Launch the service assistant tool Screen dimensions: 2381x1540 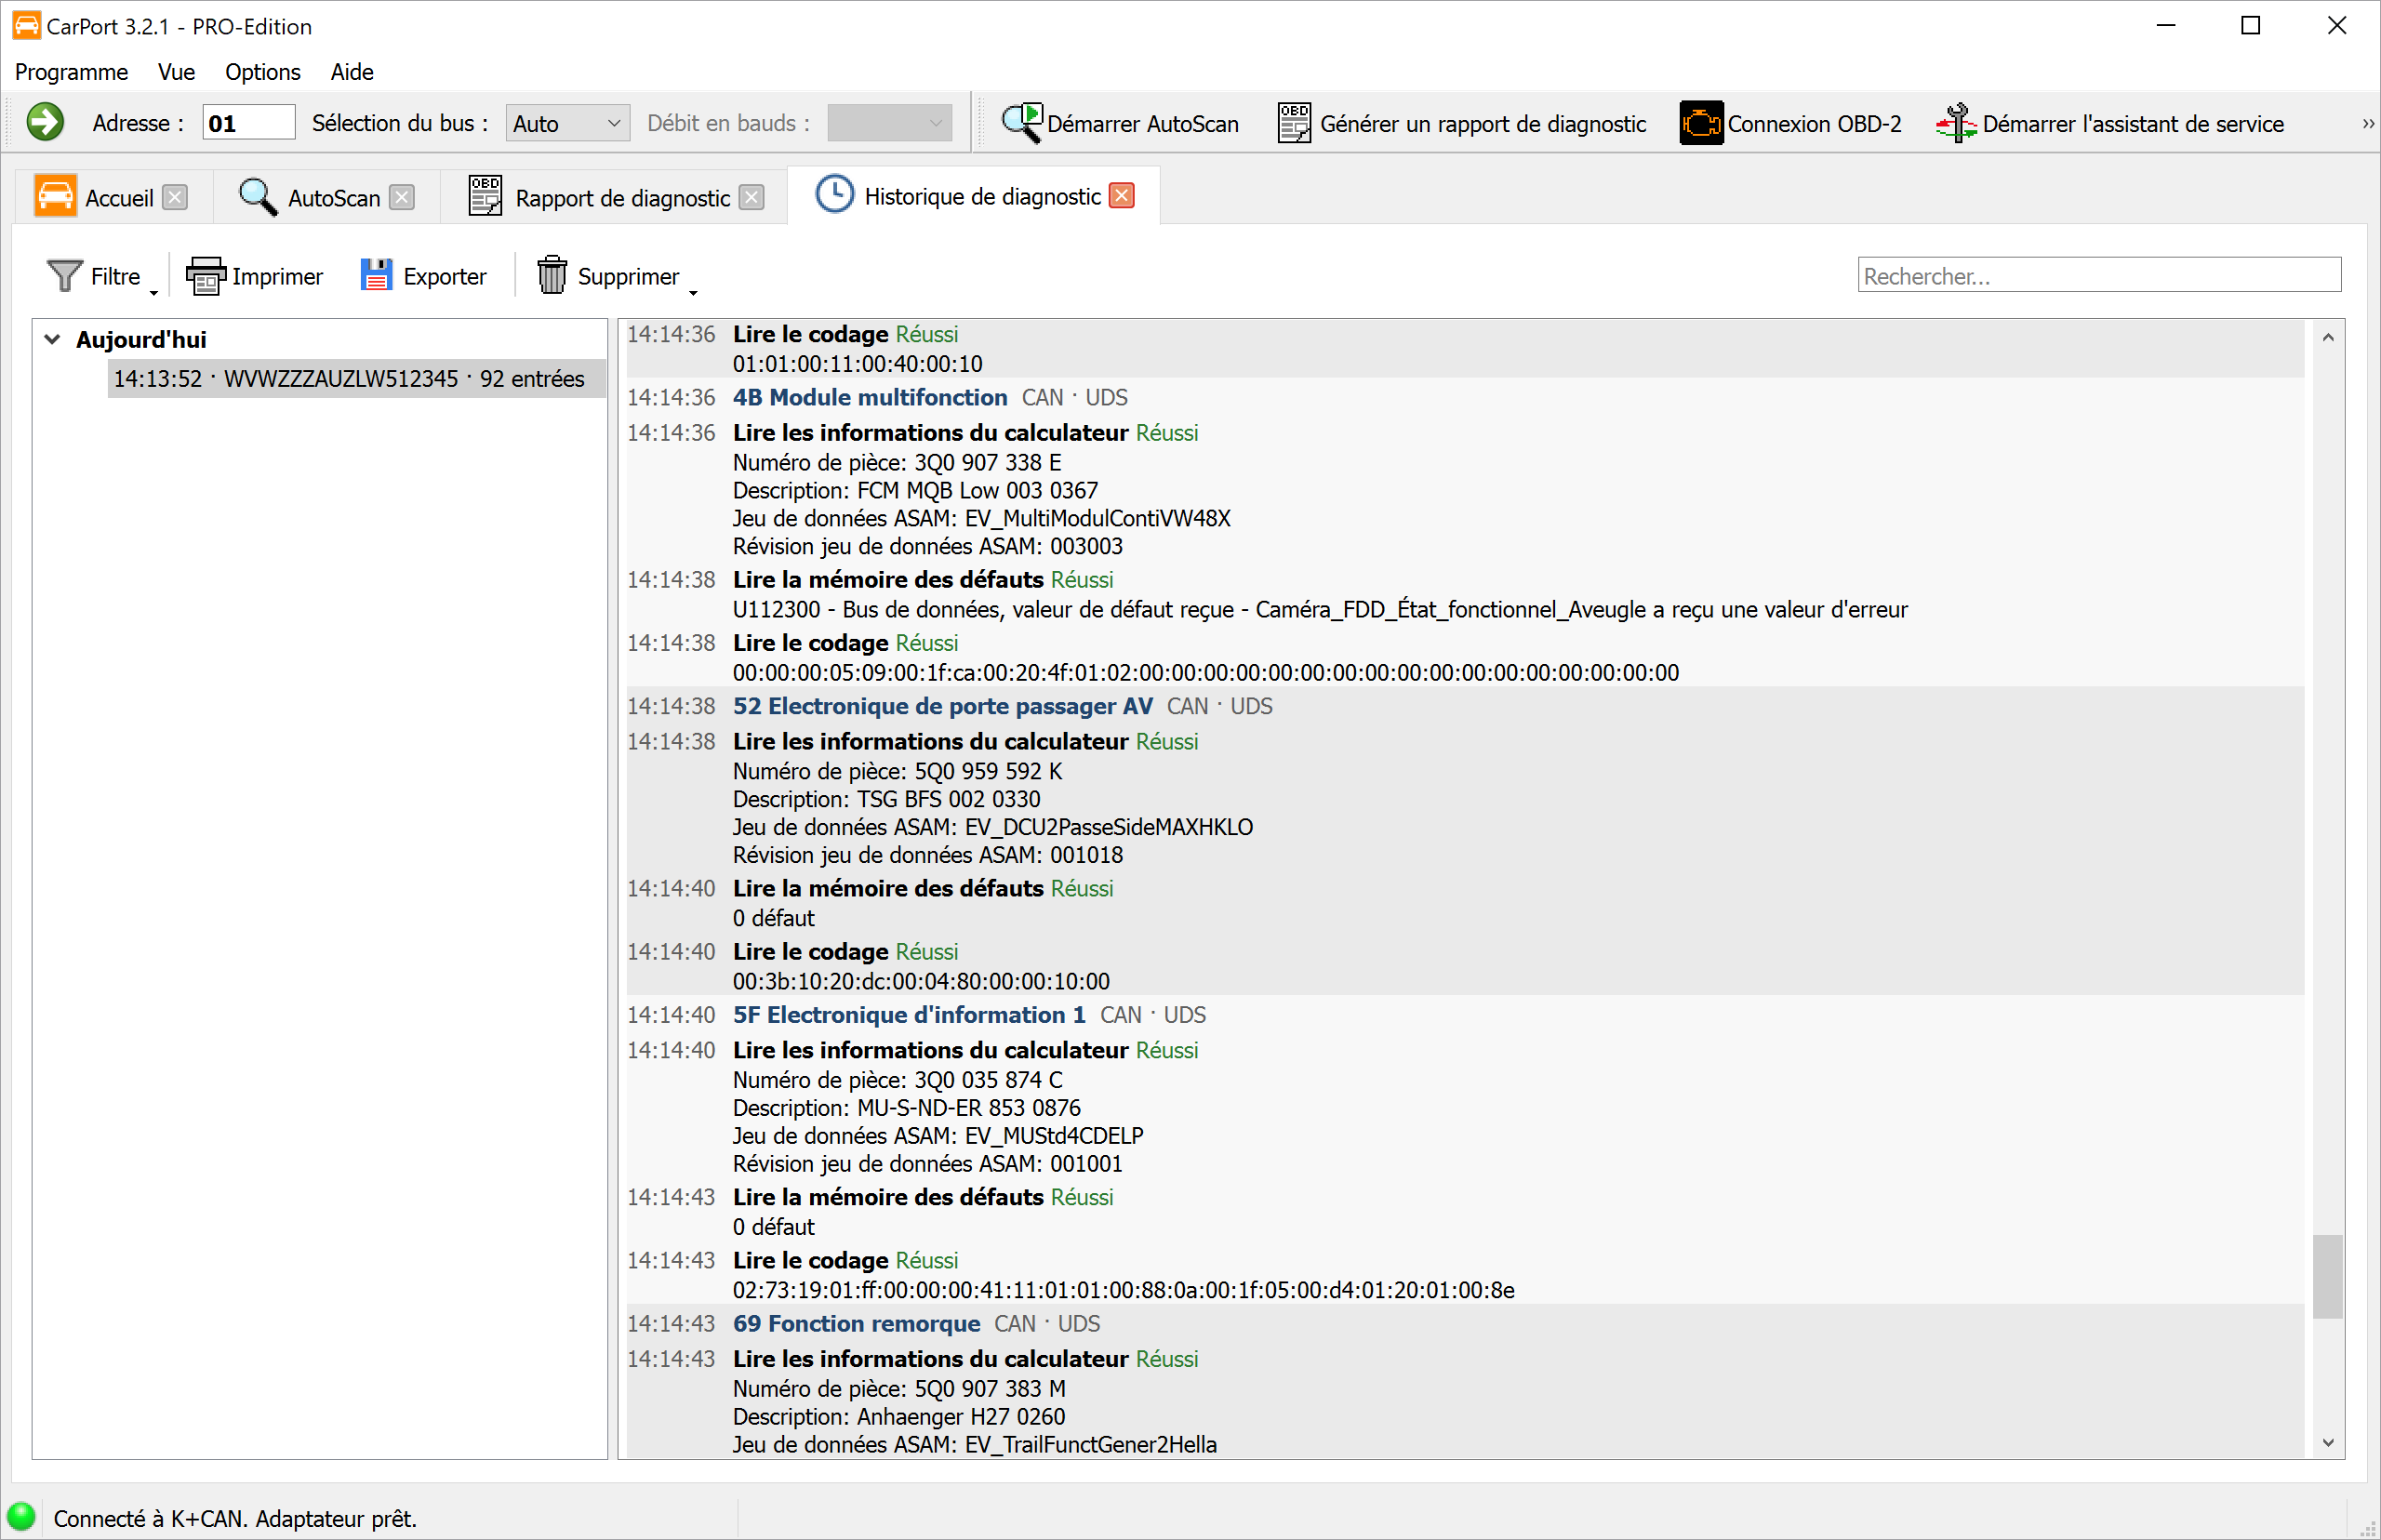tap(2110, 123)
